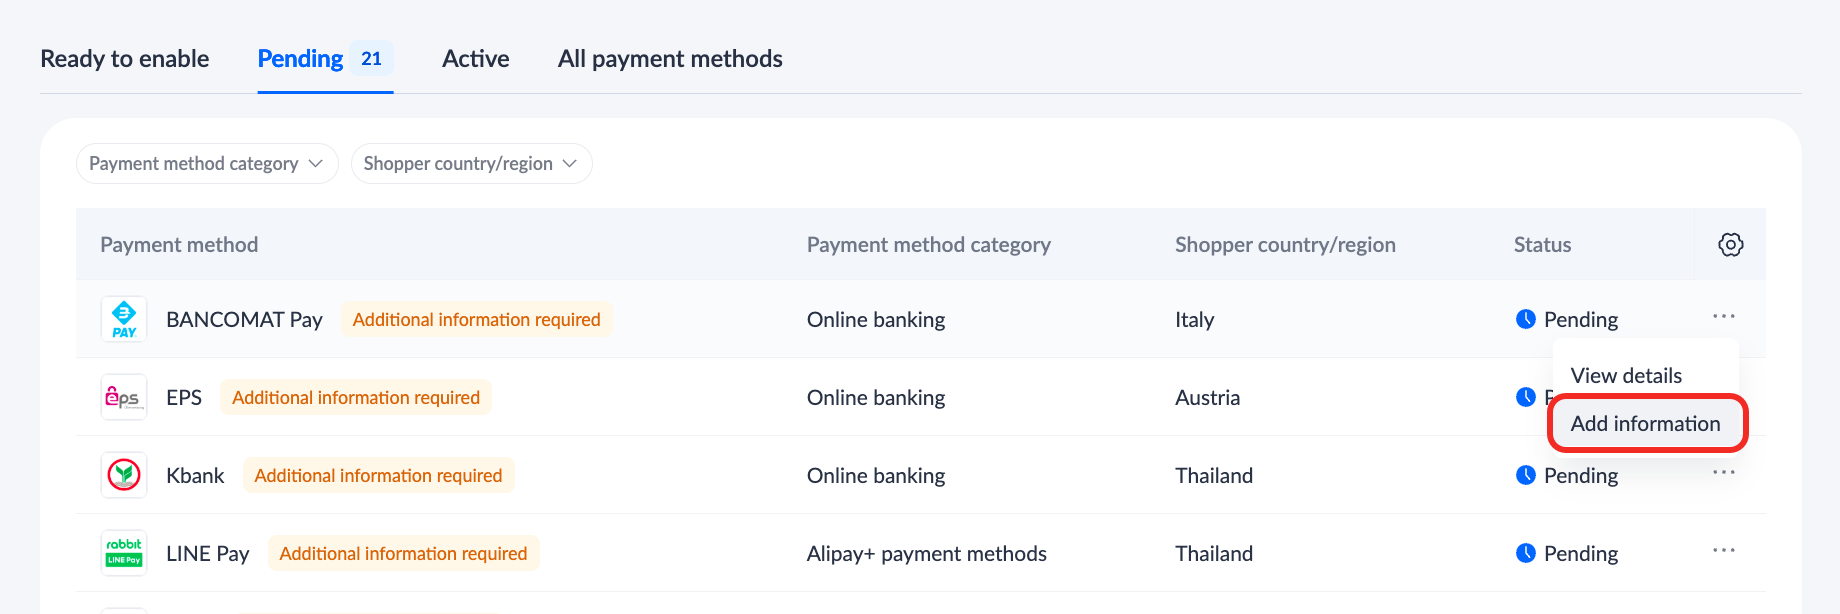Expand Payment method category filter

coord(207,164)
